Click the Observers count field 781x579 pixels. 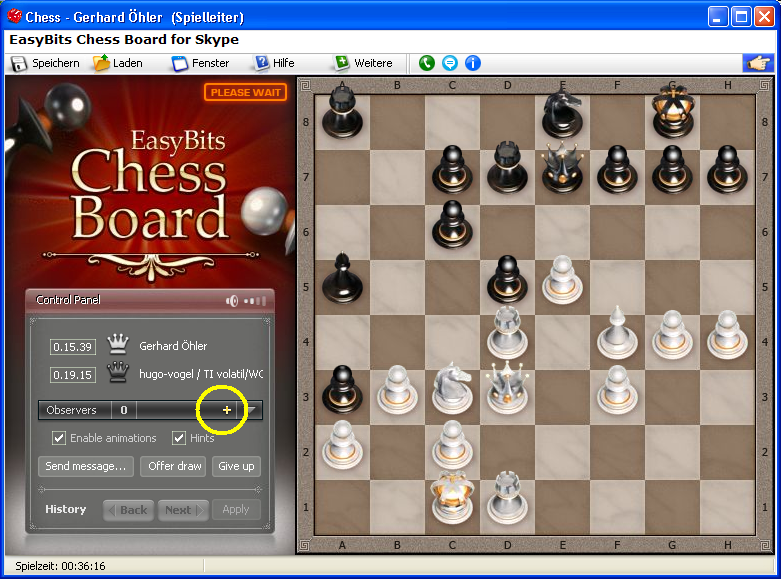[124, 410]
